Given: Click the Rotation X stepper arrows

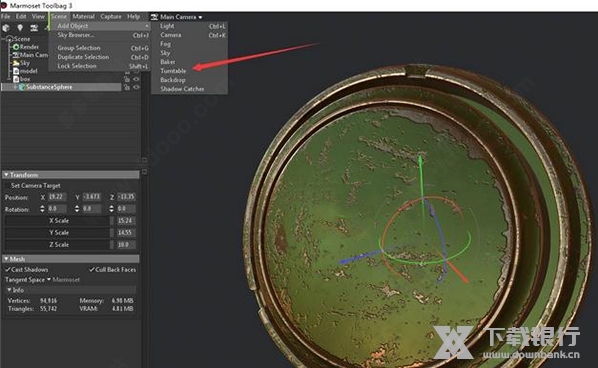Looking at the screenshot, I should [42, 209].
